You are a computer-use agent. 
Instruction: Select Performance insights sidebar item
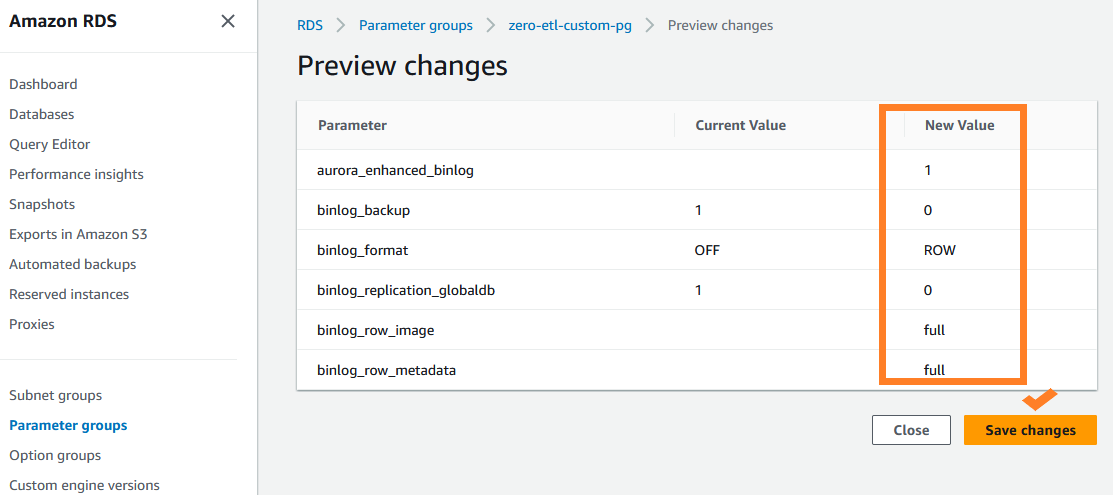(76, 174)
